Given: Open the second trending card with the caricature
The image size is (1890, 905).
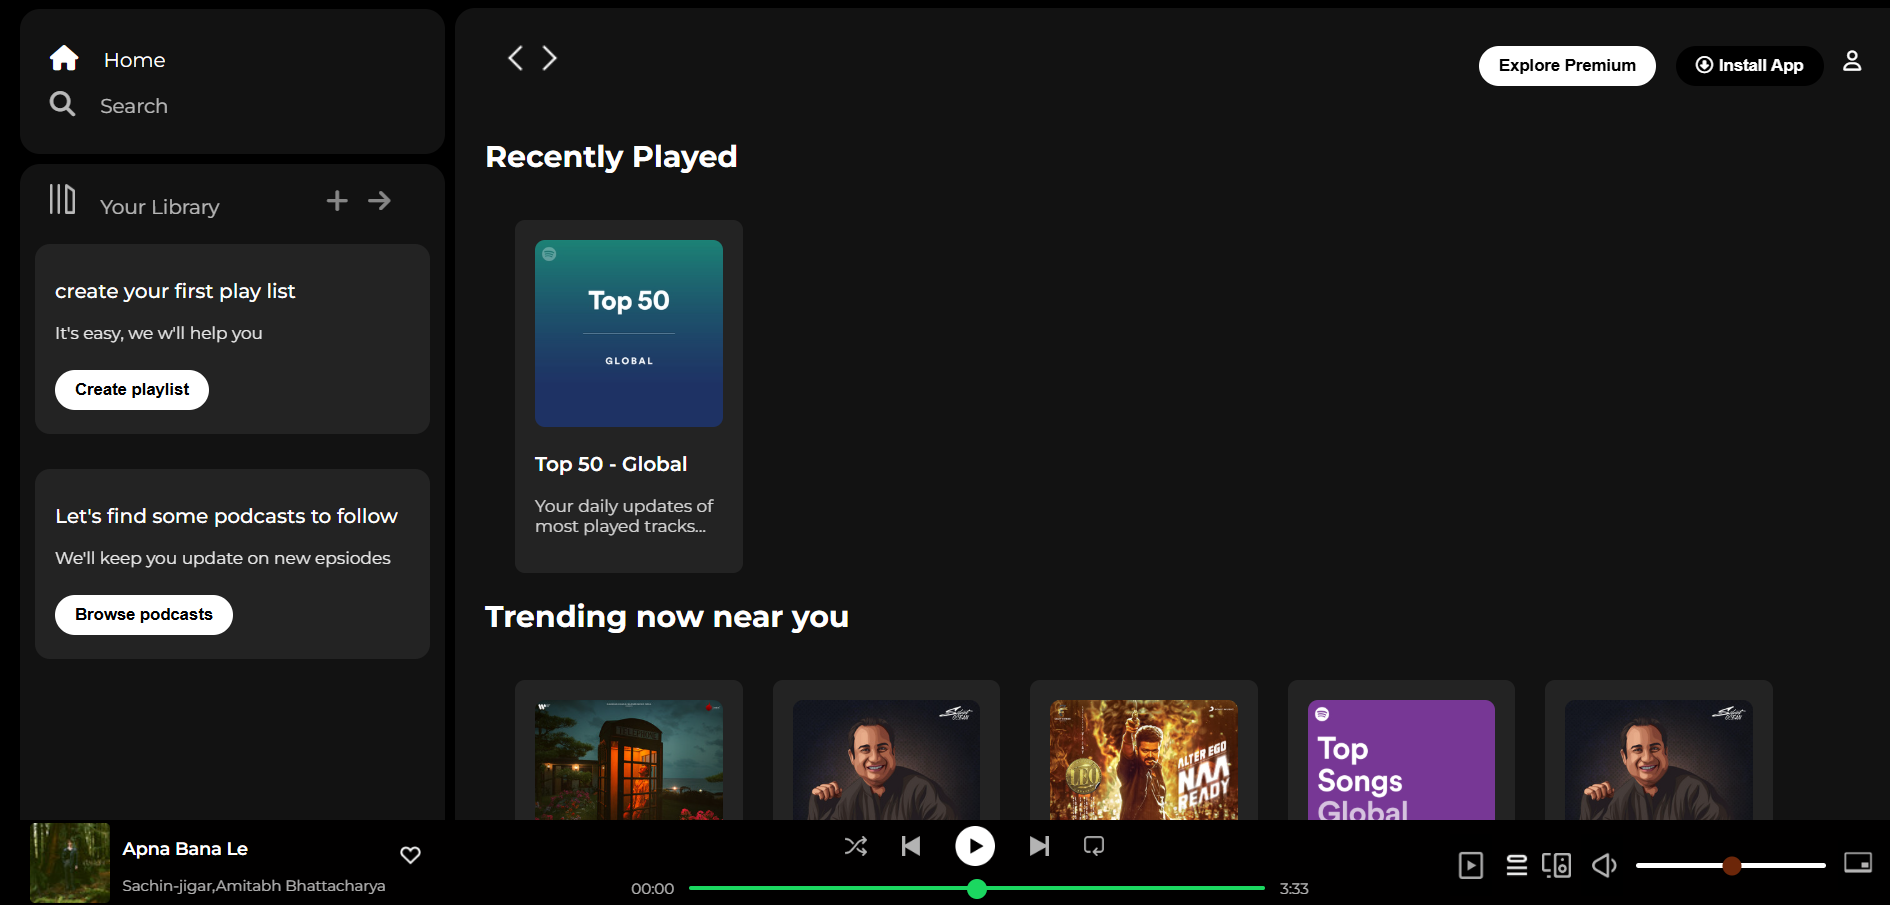Looking at the screenshot, I should tap(886, 760).
